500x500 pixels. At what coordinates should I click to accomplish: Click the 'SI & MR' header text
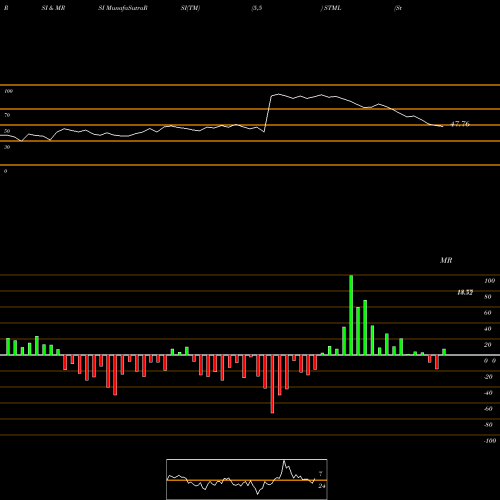(x=53, y=8)
